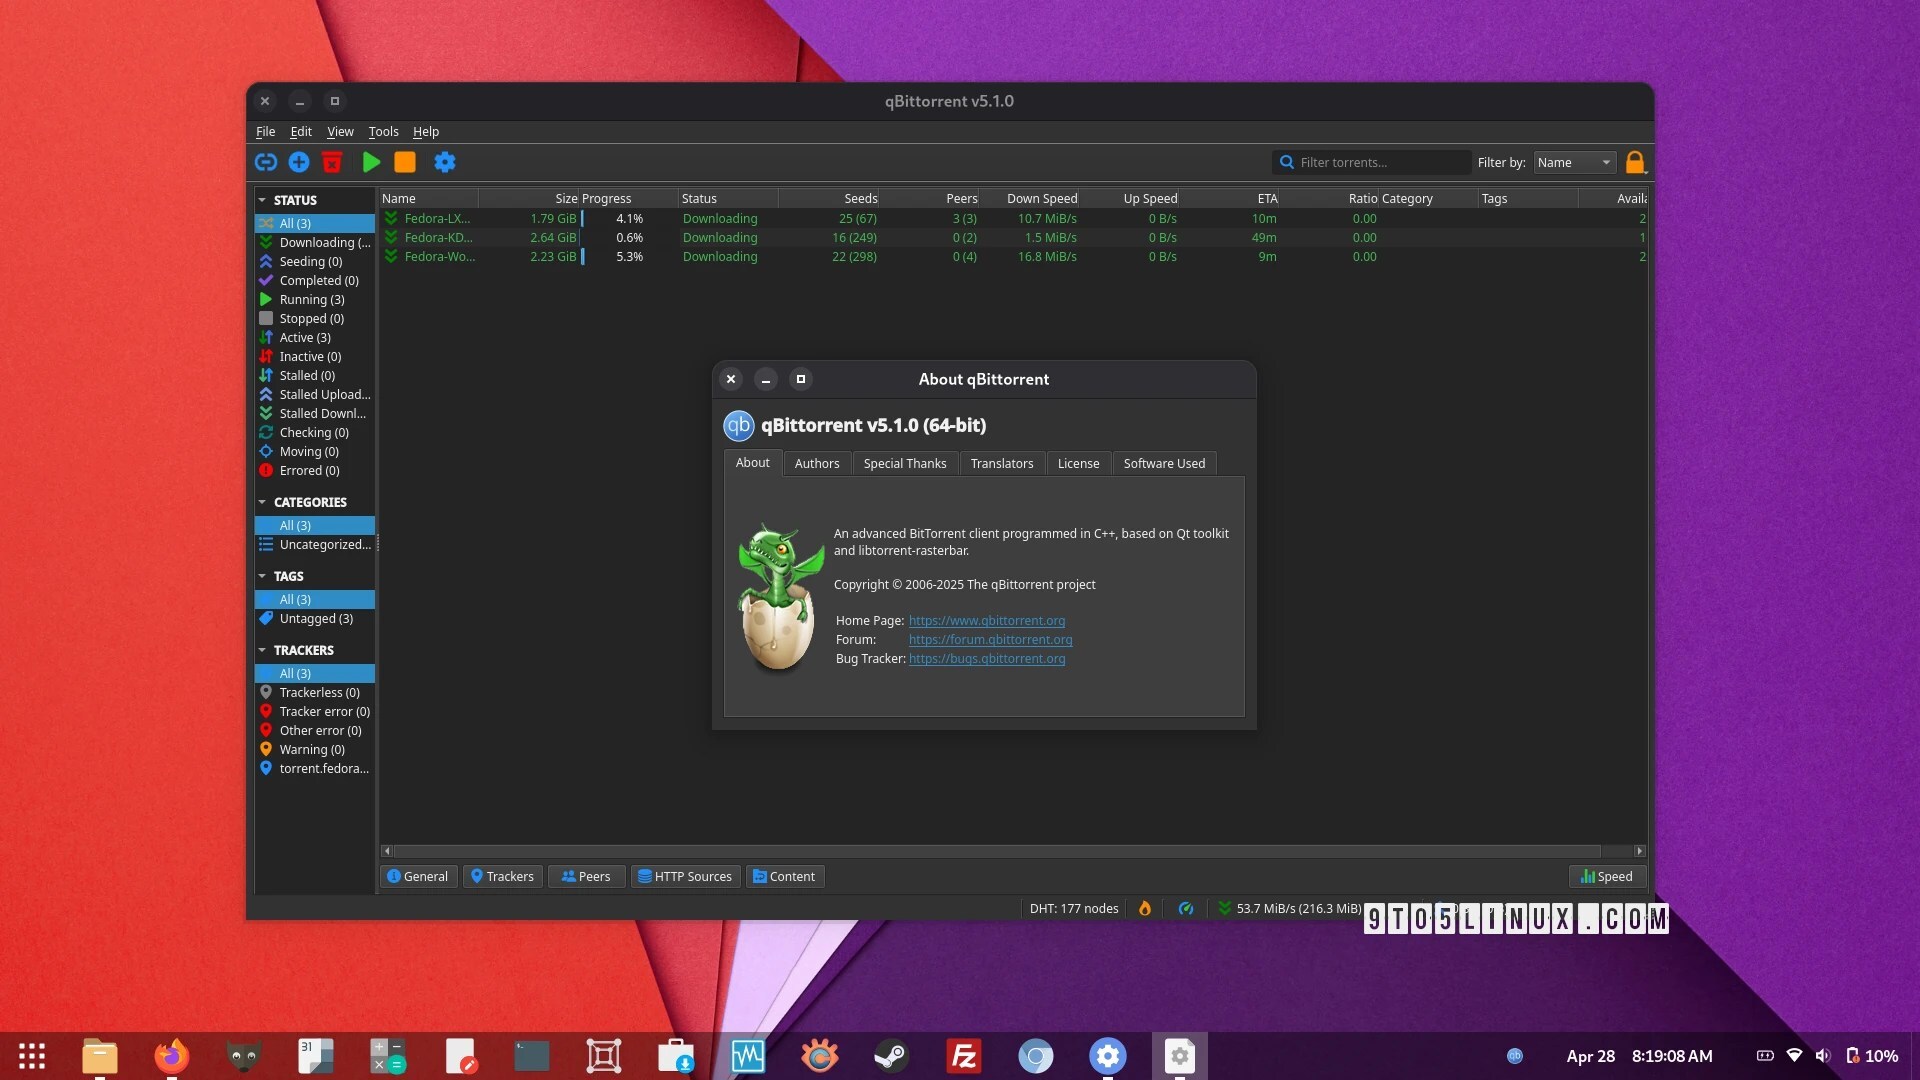Viewport: 1920px width, 1080px height.
Task: Collapse the TRACKERS section
Action: [x=262, y=650]
